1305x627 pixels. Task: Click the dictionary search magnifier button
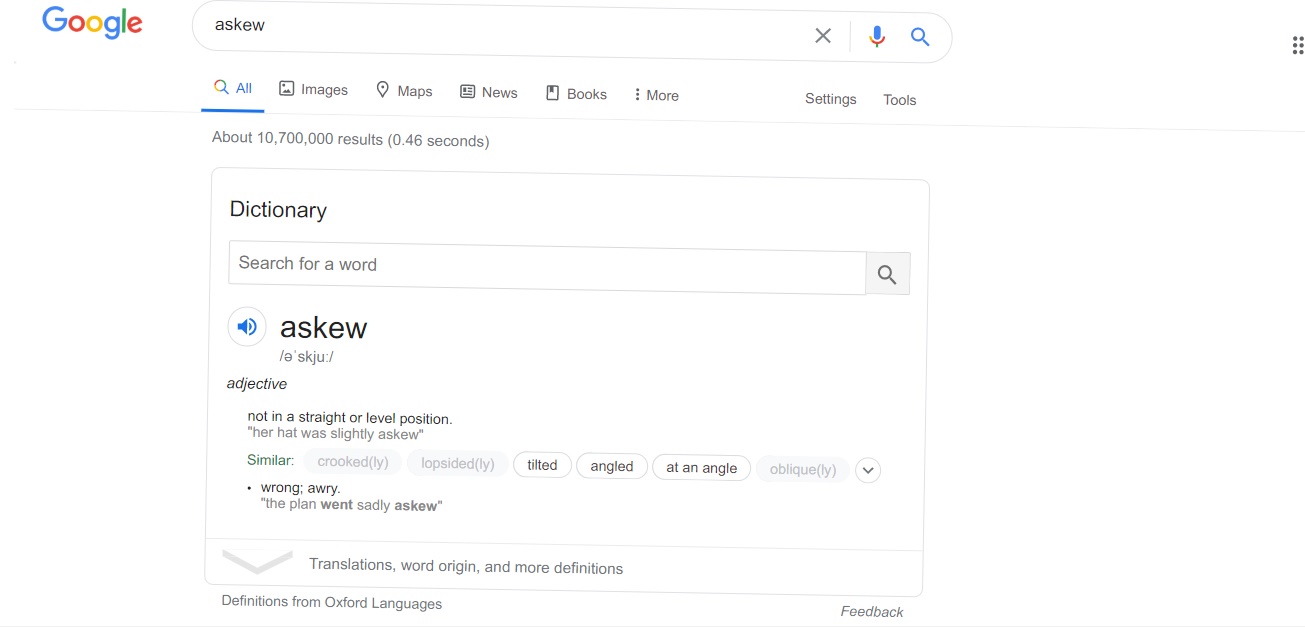pyautogui.click(x=887, y=274)
